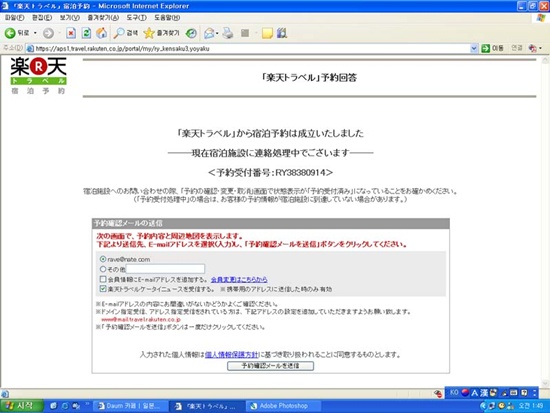Open the 파일(F) menu
550x413 pixels.
click(14, 18)
